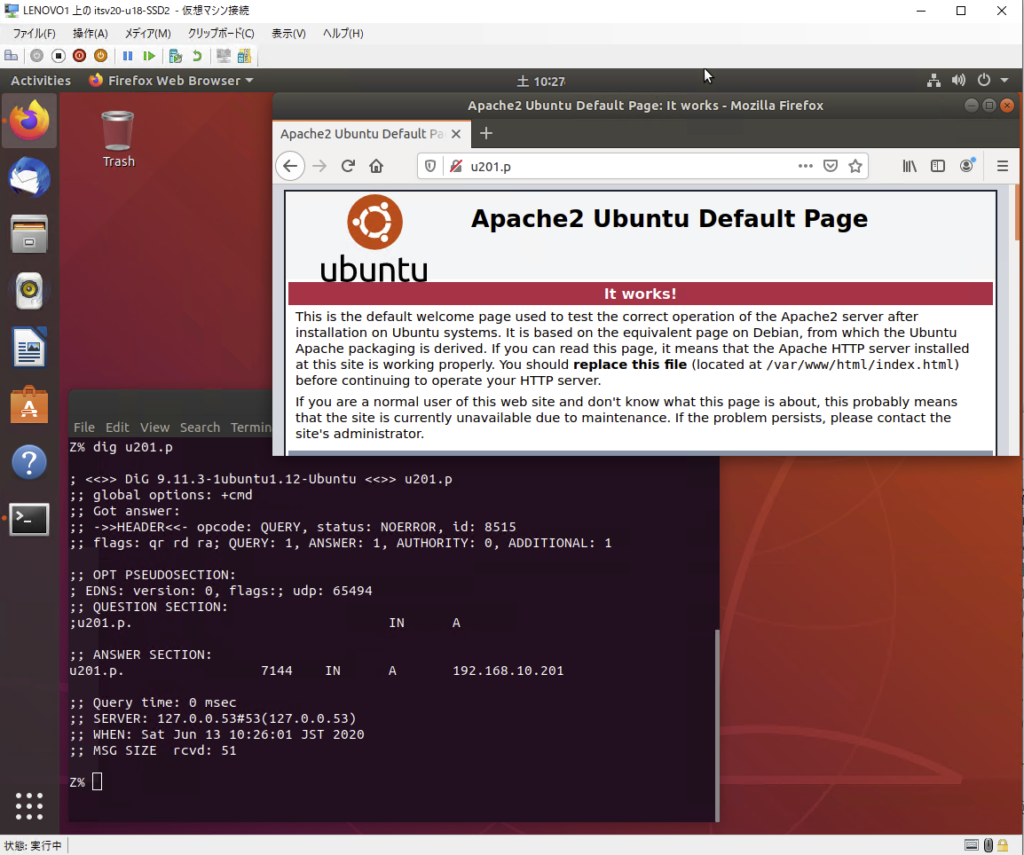Open the Firefox hamburger menu
Image resolution: width=1024 pixels, height=855 pixels.
[x=1002, y=166]
